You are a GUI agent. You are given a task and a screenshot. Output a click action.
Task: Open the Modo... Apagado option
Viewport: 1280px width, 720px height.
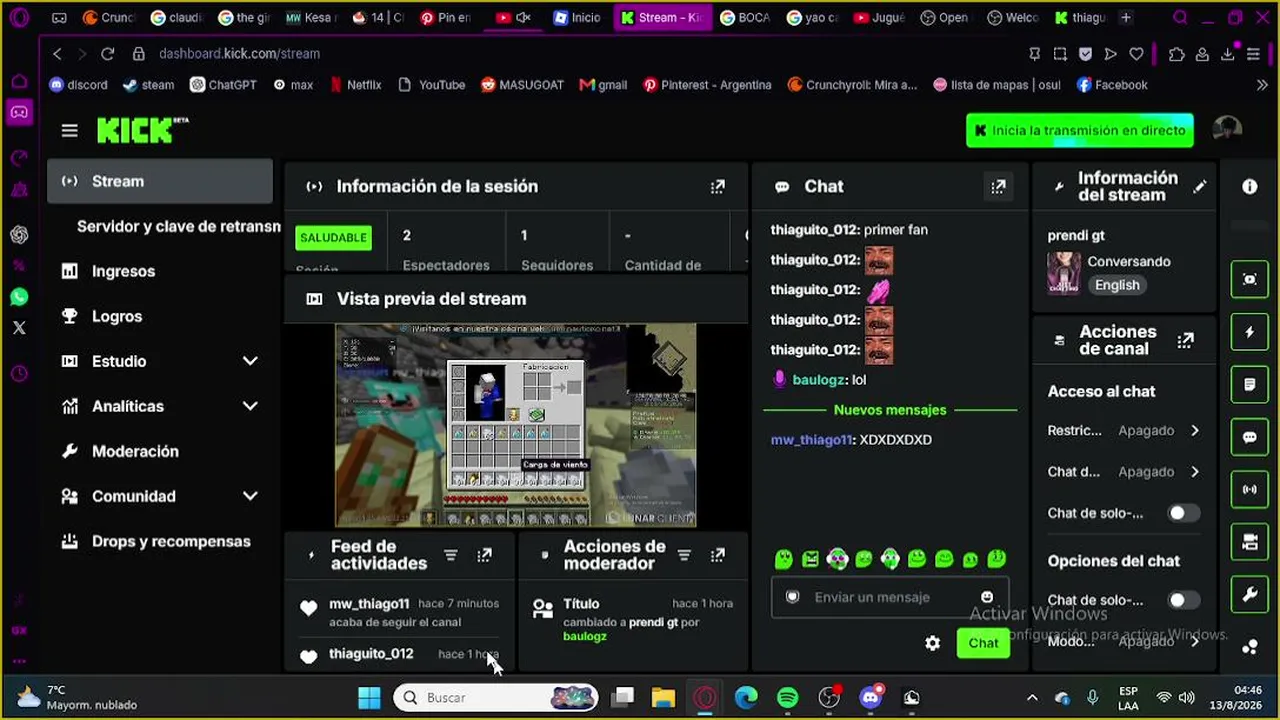(1124, 641)
